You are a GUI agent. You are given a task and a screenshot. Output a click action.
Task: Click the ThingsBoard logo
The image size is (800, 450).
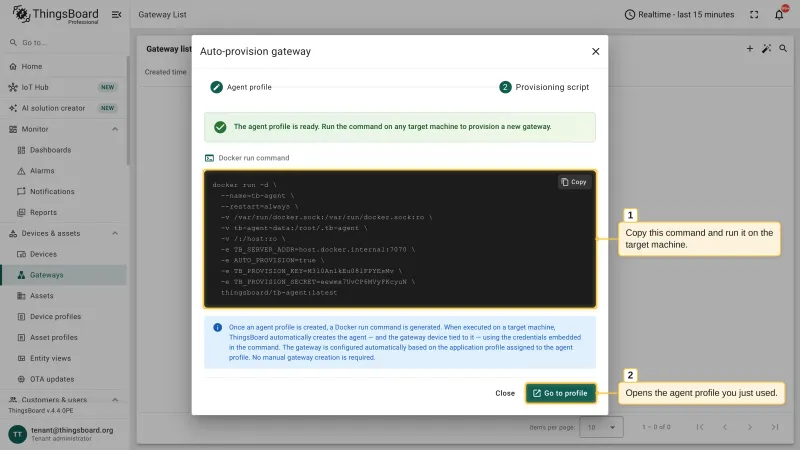pos(55,14)
